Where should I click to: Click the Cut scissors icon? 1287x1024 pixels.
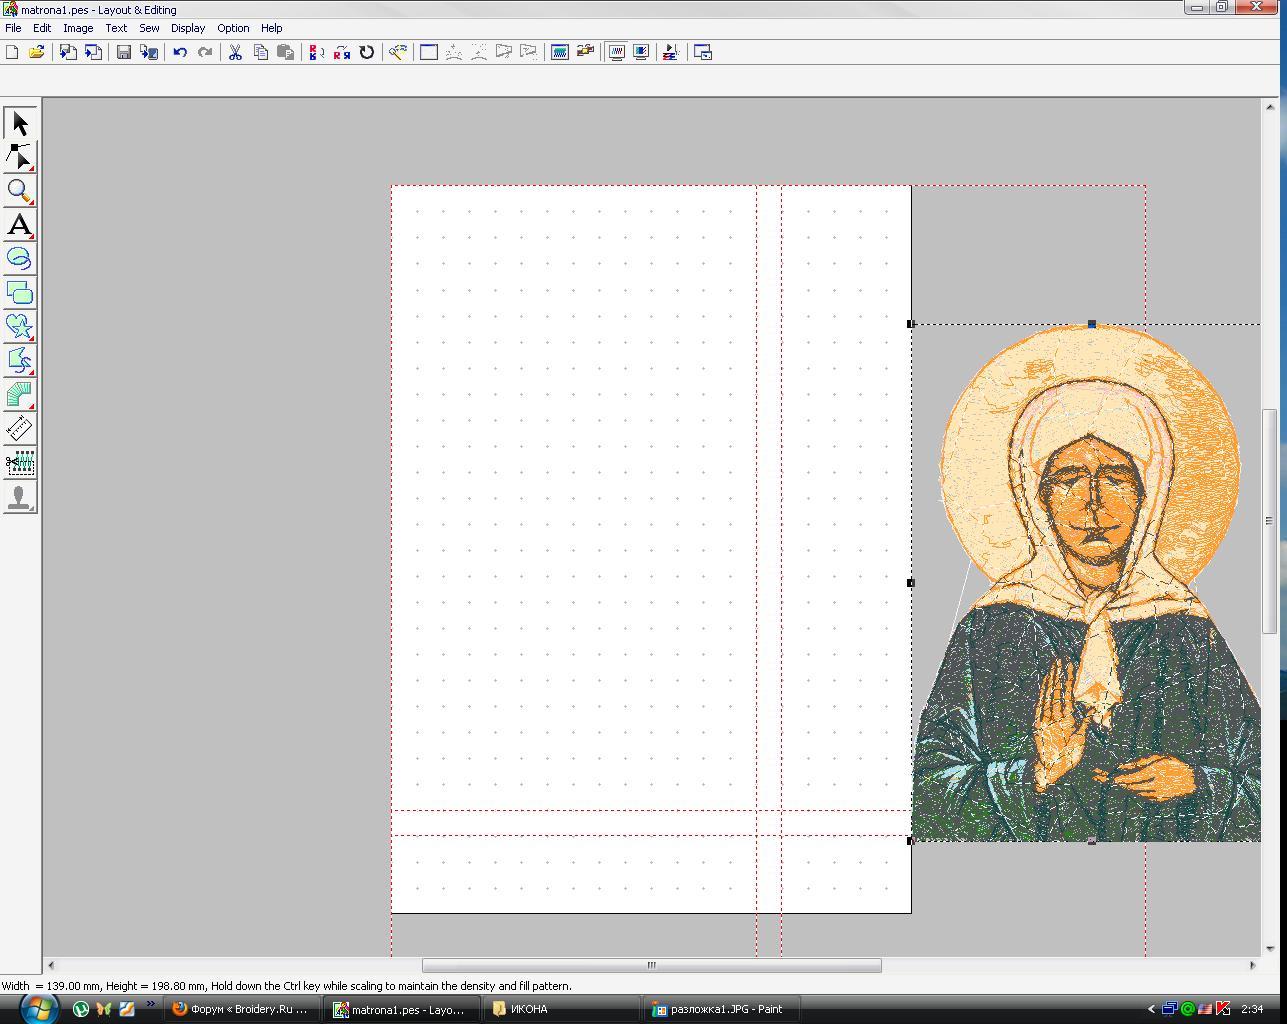tap(235, 52)
